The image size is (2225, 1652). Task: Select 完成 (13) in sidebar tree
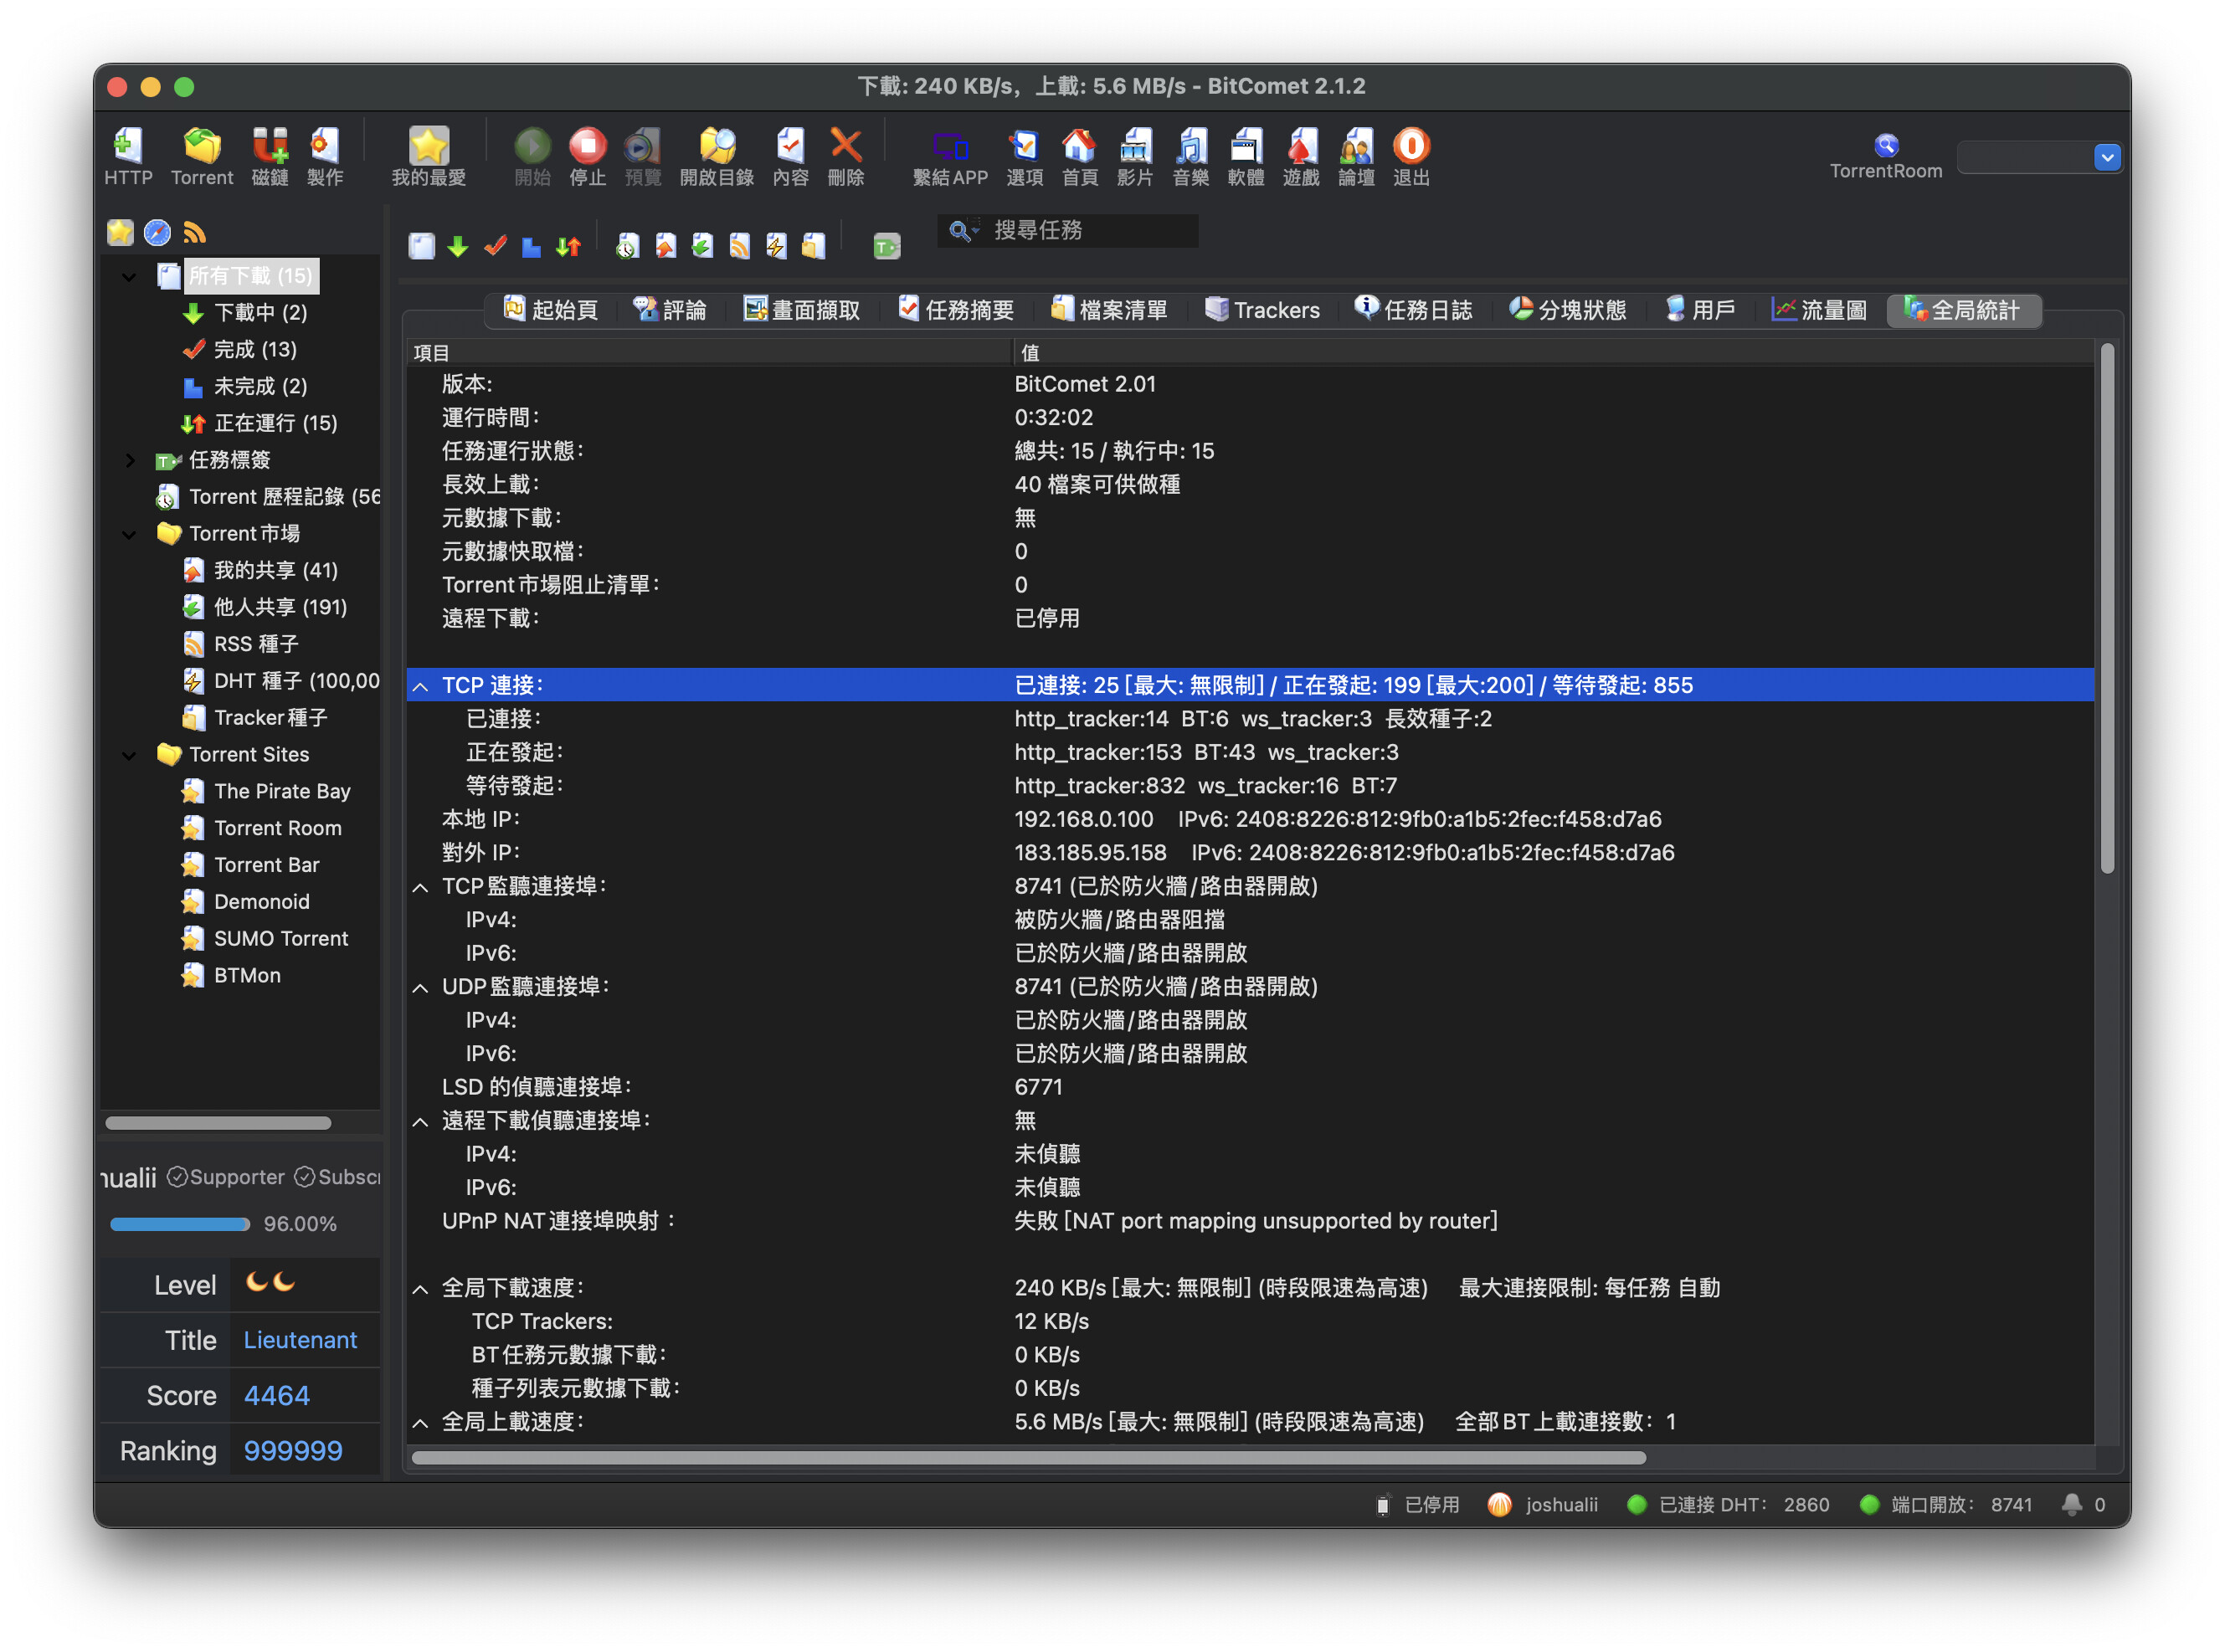255,349
